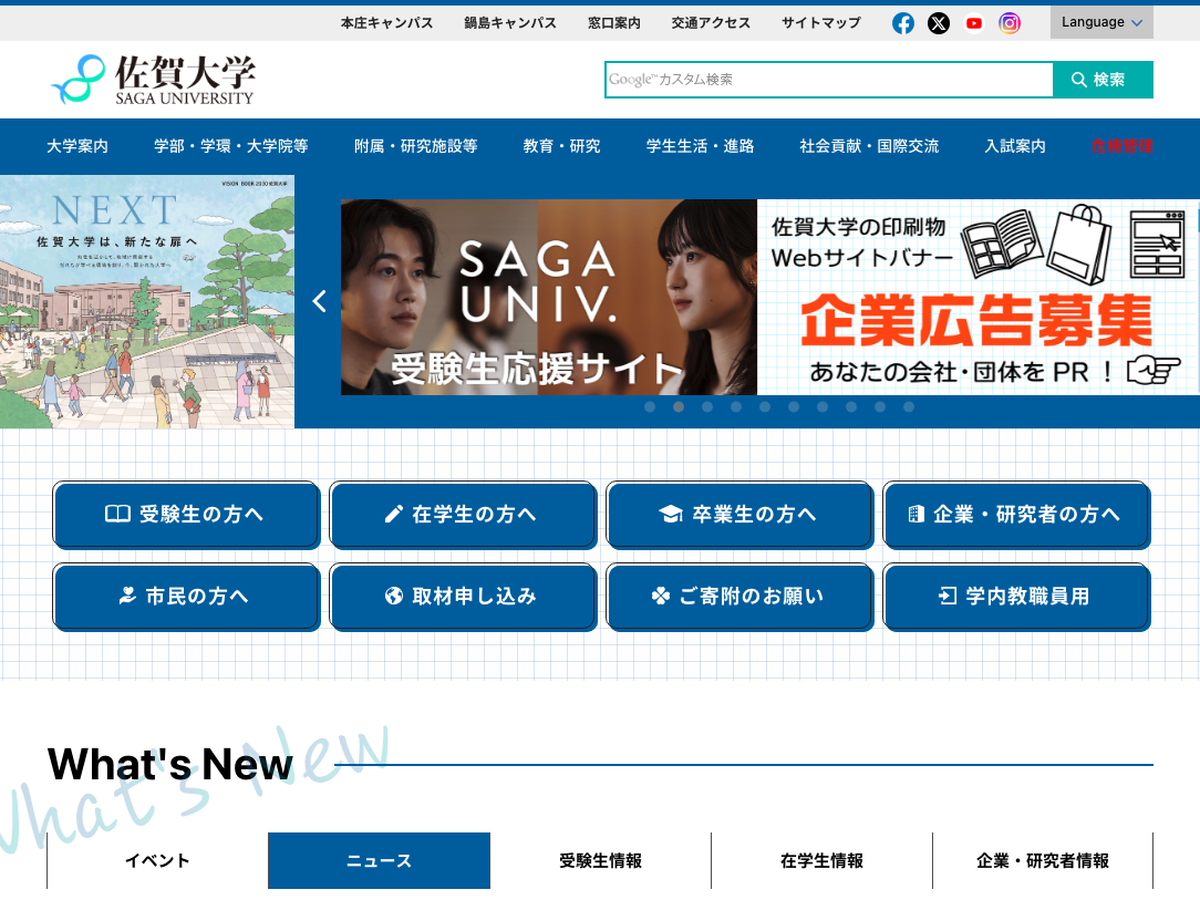
Task: Switch to the 受験生情報 tab
Action: tap(600, 861)
